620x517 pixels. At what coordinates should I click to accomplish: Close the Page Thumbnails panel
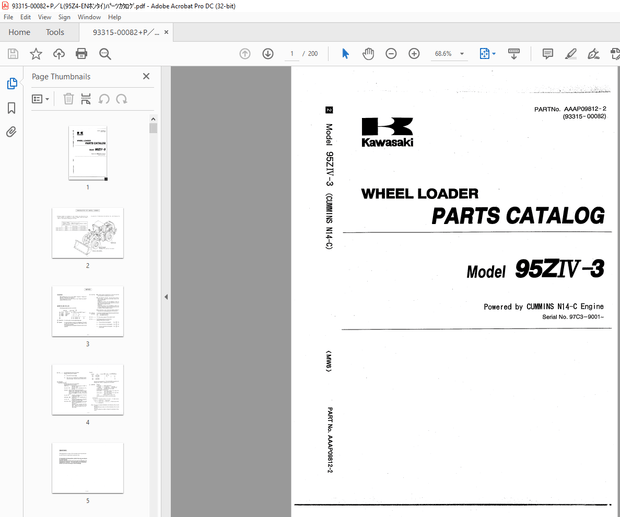[x=146, y=76]
